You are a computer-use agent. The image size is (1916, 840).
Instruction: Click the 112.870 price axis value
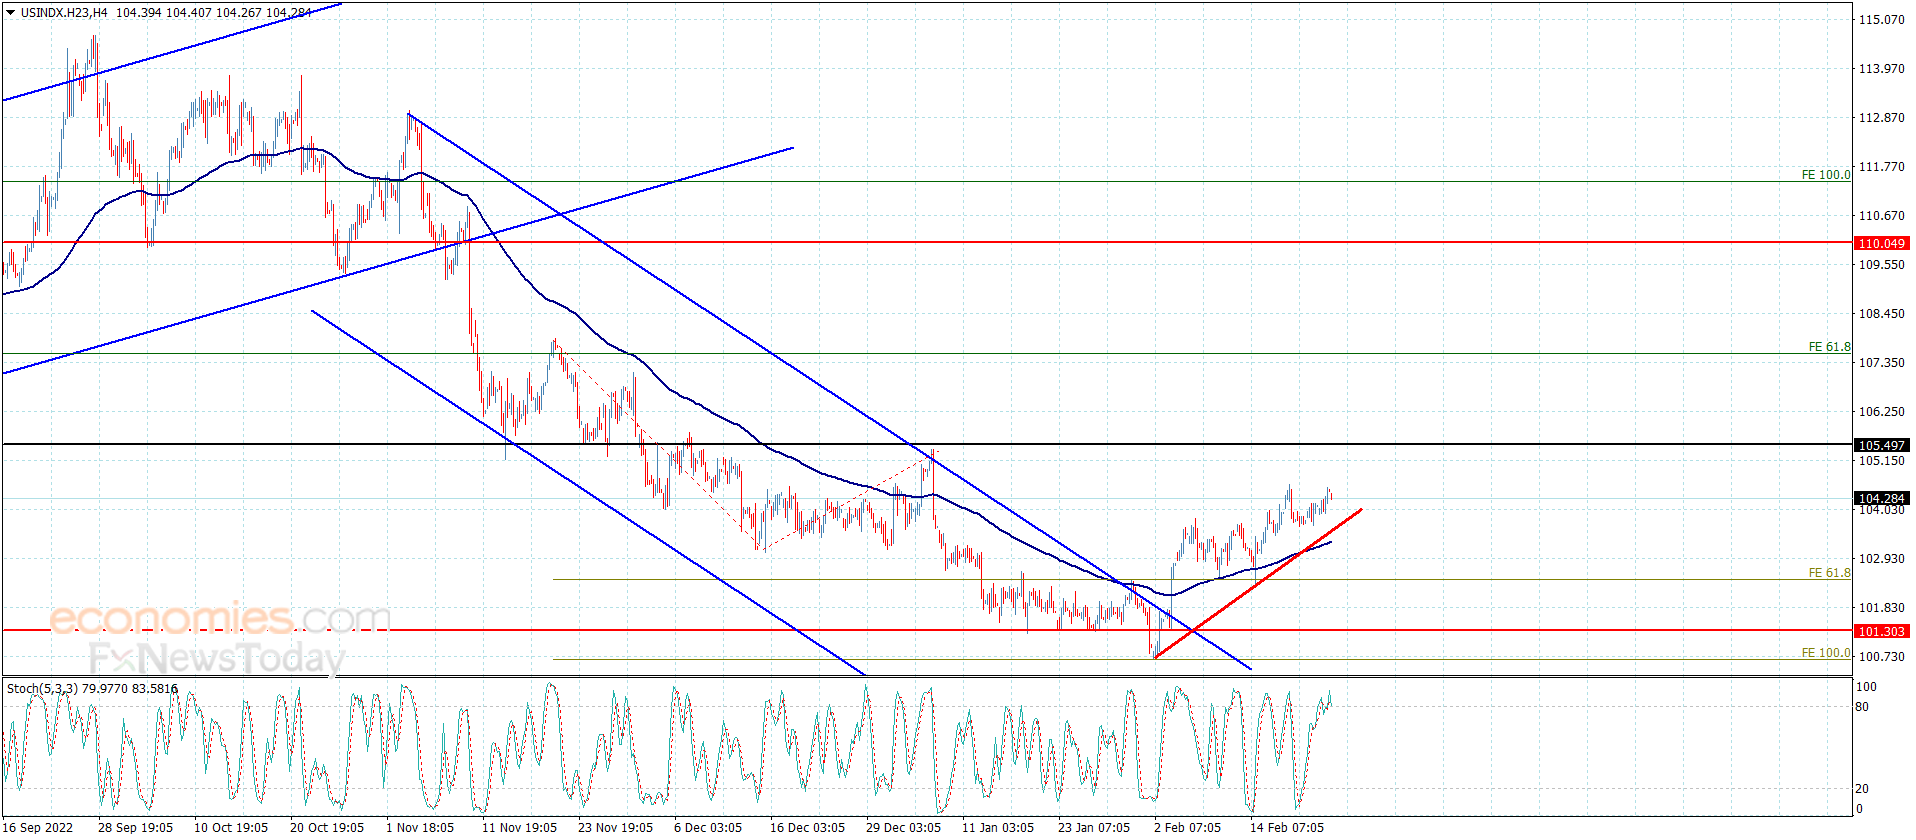tap(1881, 117)
